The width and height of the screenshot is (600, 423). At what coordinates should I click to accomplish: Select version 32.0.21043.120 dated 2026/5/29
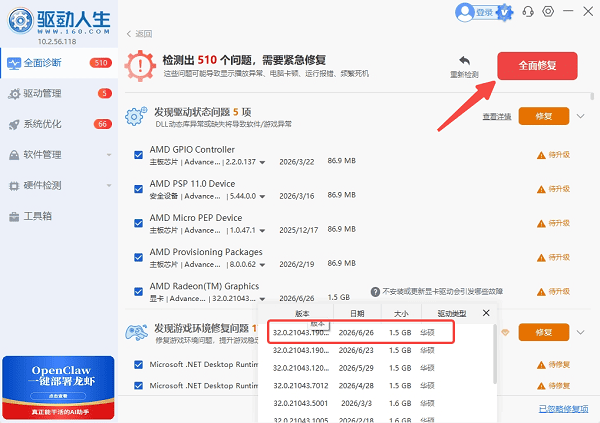pyautogui.click(x=377, y=368)
